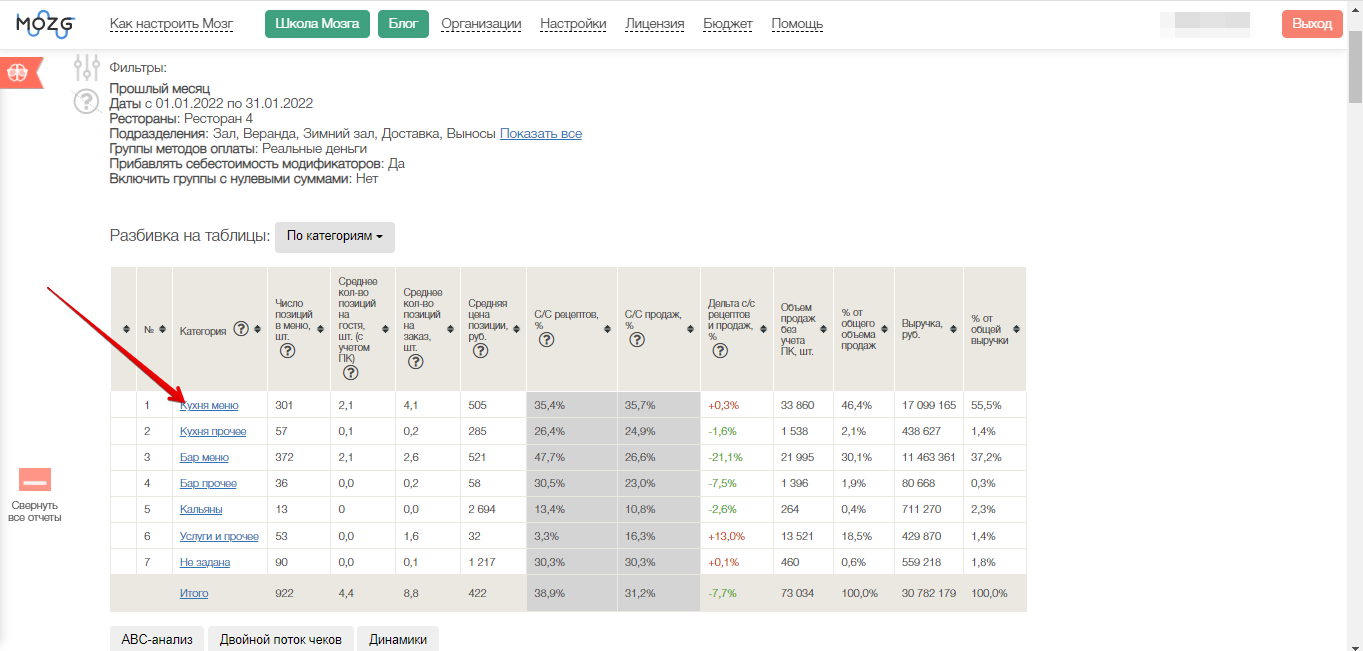Click the MOZG logo
Screen dimensions: 1363x651
click(x=45, y=24)
